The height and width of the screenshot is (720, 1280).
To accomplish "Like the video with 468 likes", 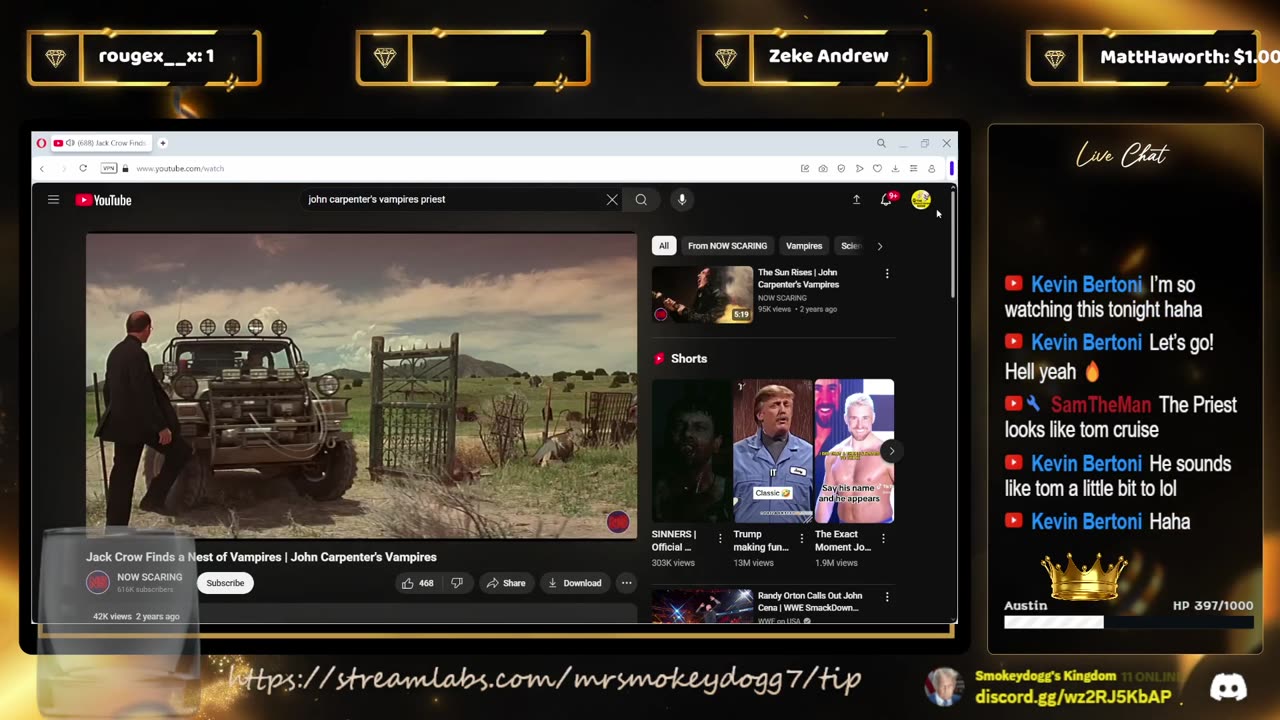I will point(417,583).
